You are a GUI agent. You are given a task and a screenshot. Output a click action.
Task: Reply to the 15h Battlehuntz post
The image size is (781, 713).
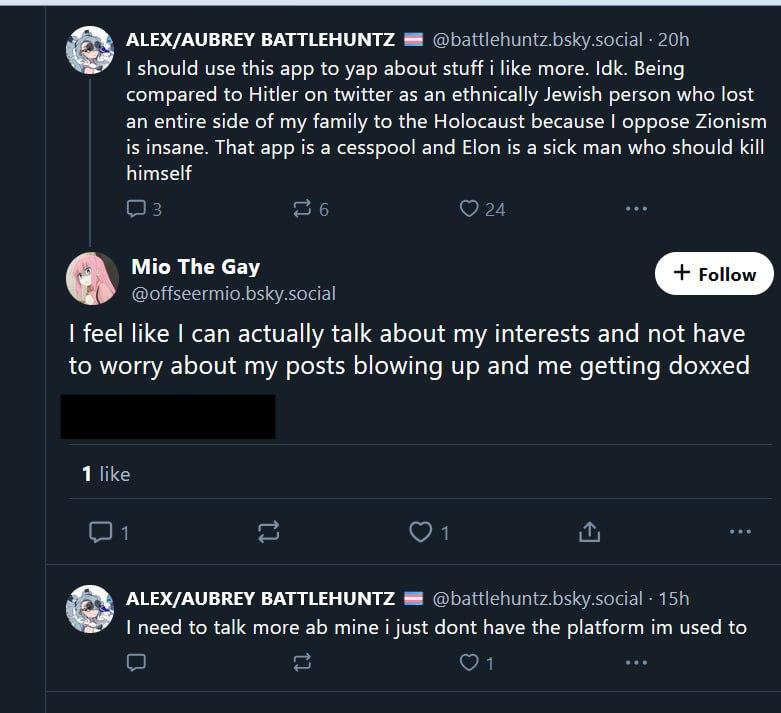pos(137,662)
